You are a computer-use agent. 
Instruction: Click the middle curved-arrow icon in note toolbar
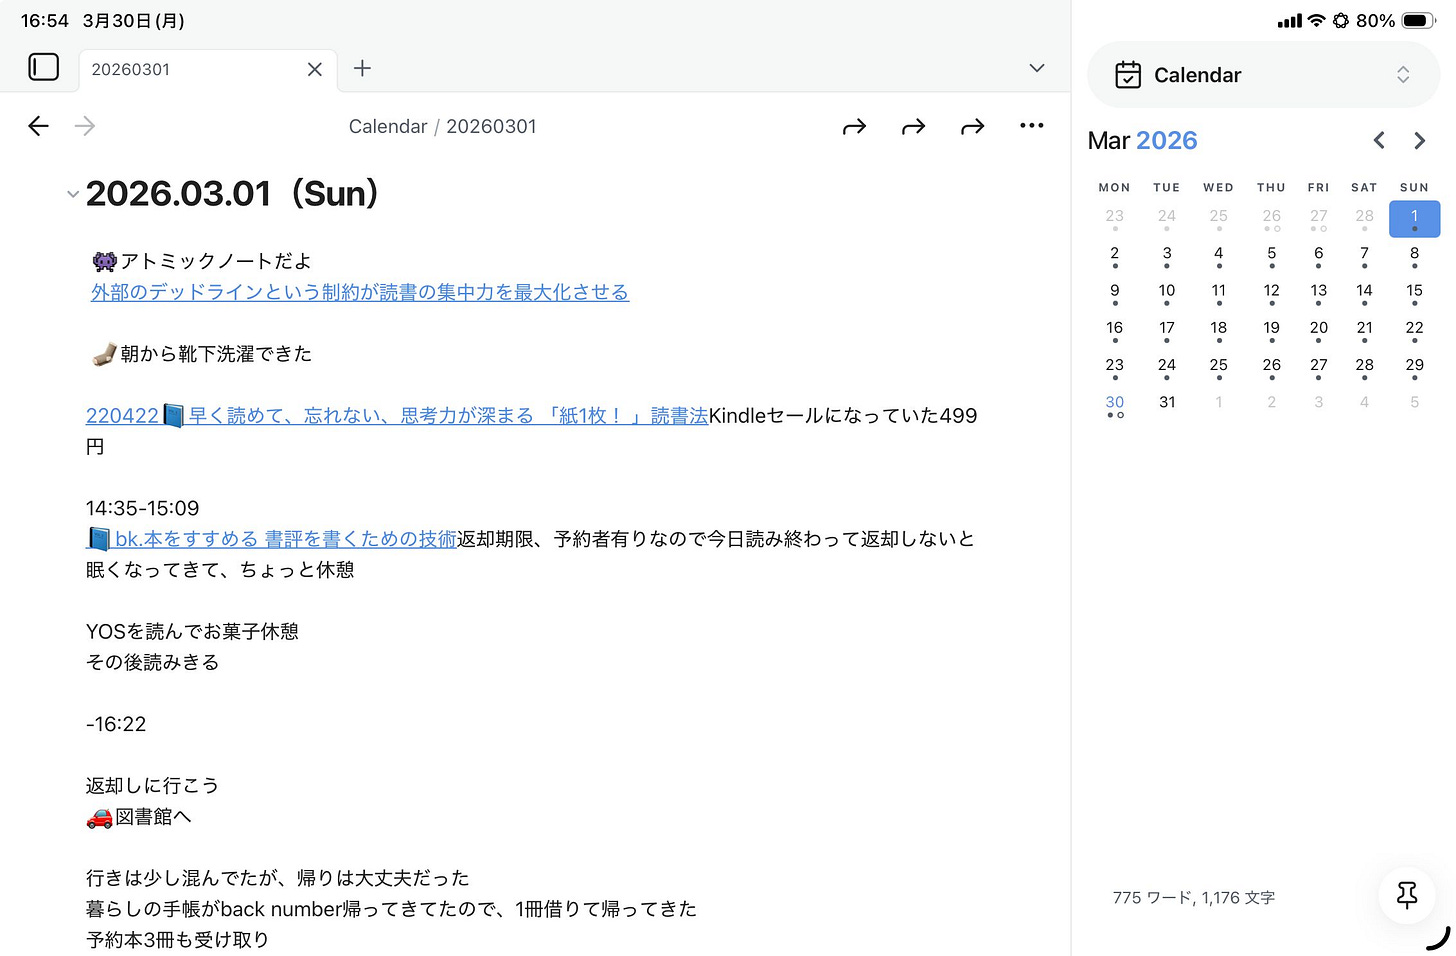pyautogui.click(x=913, y=126)
